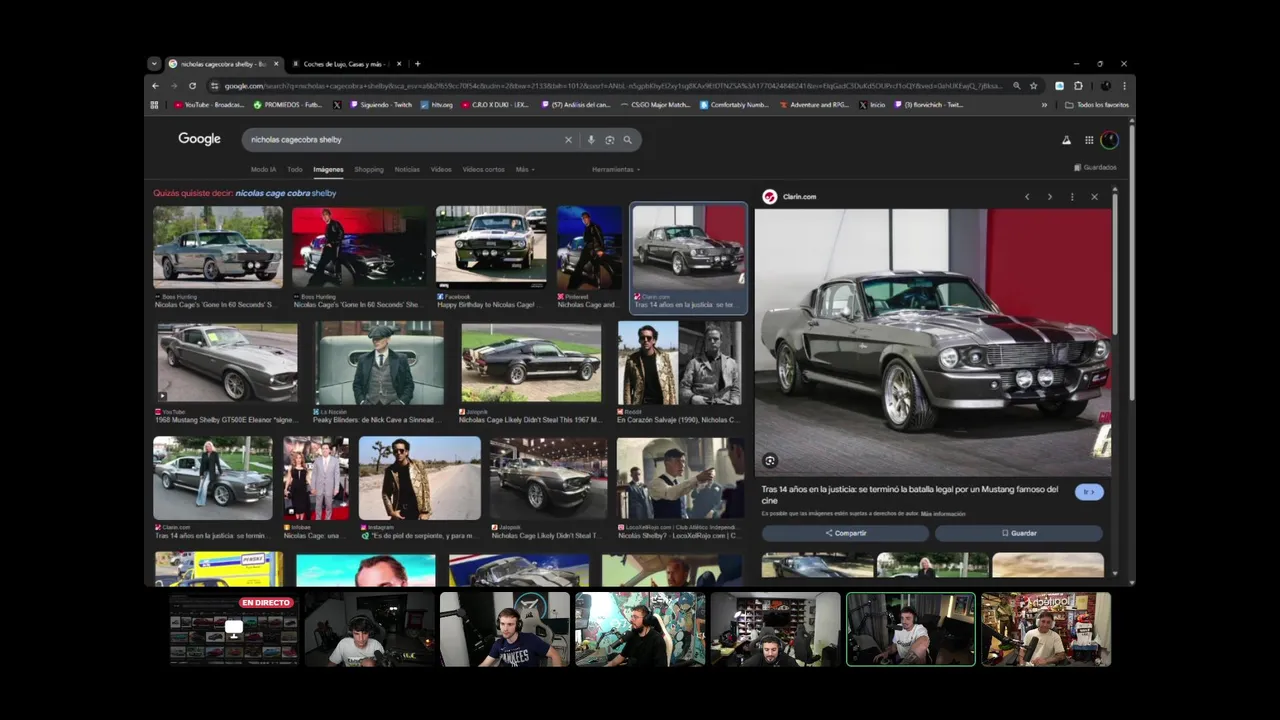Viewport: 1280px width, 720px height.
Task: Show previous image in the preview panel
Action: click(1027, 197)
